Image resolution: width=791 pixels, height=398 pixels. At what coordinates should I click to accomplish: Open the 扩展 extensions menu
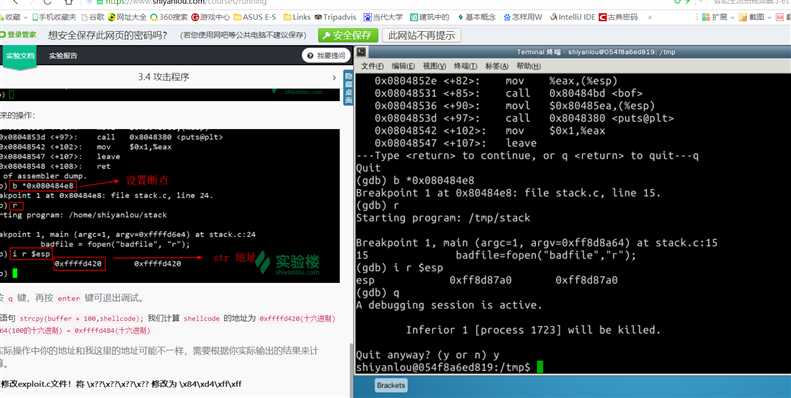714,17
